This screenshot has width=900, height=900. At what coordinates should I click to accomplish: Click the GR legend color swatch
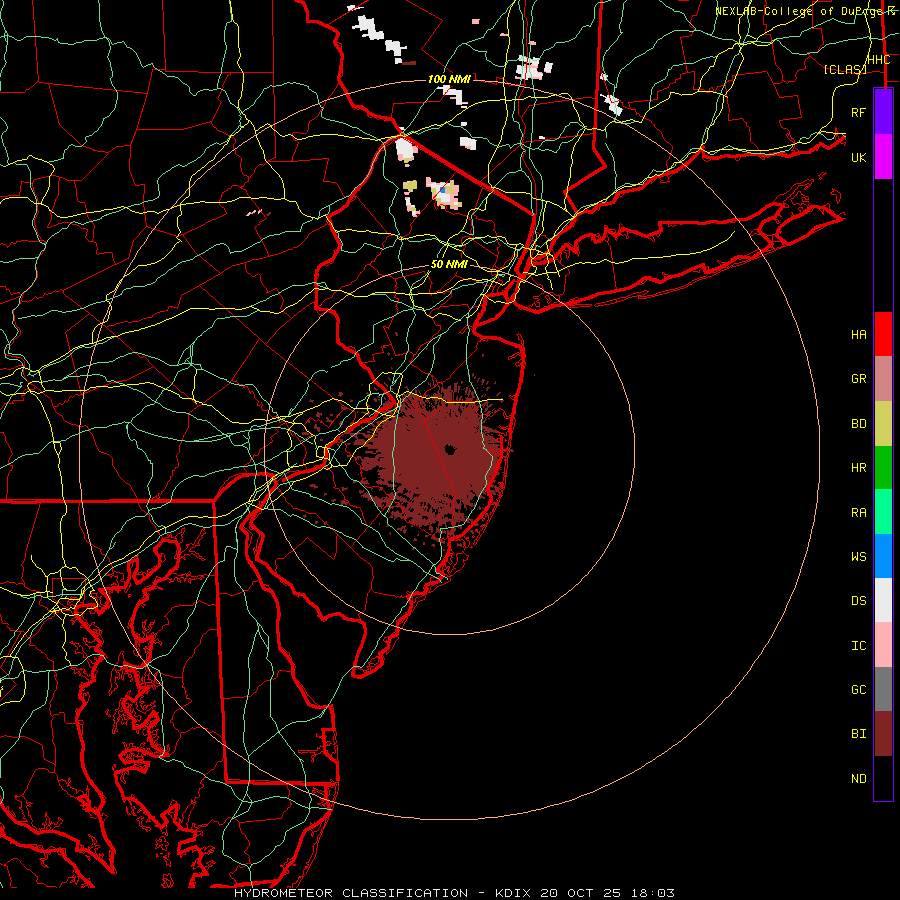pos(883,379)
